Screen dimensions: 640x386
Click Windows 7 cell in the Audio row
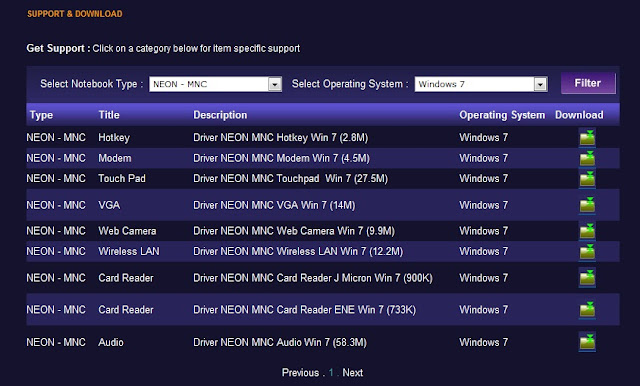click(x=484, y=342)
